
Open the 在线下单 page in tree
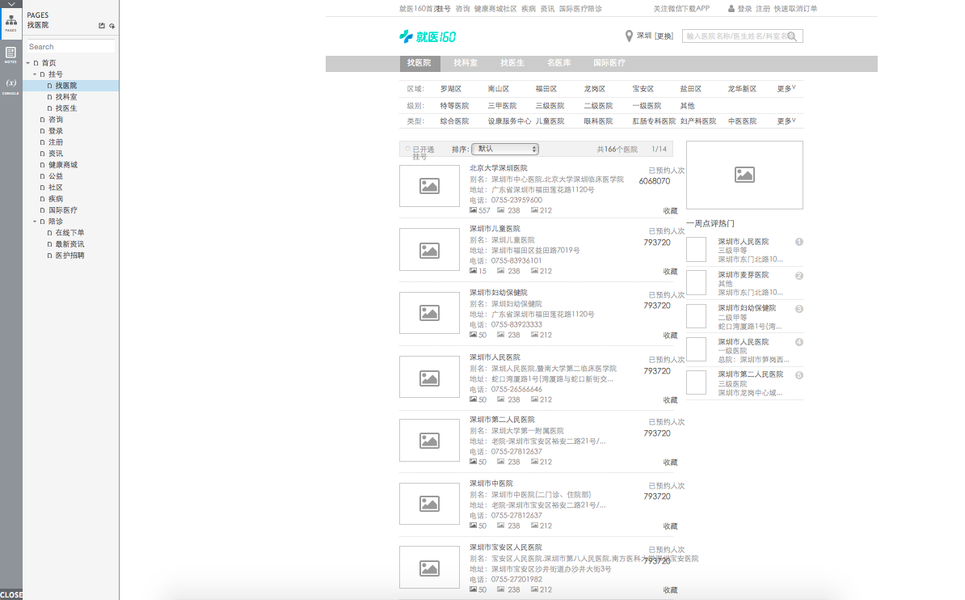[x=70, y=233]
